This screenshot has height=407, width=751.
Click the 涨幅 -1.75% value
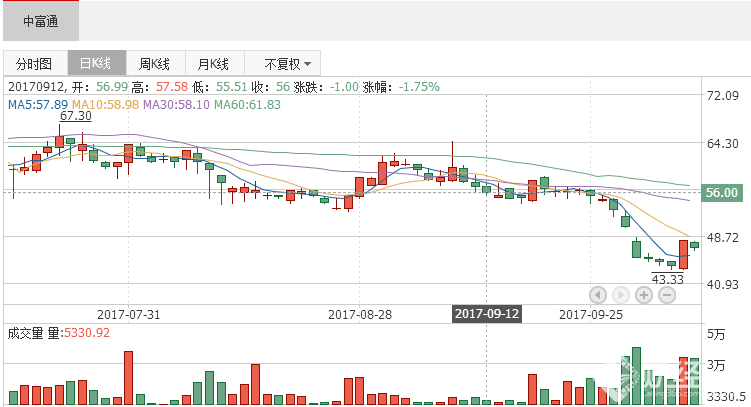pyautogui.click(x=419, y=87)
